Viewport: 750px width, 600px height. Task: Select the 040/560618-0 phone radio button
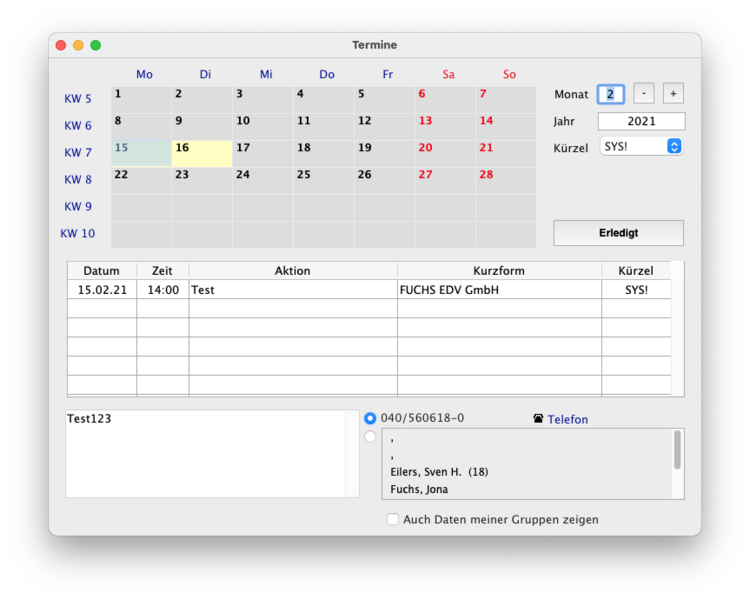click(370, 418)
